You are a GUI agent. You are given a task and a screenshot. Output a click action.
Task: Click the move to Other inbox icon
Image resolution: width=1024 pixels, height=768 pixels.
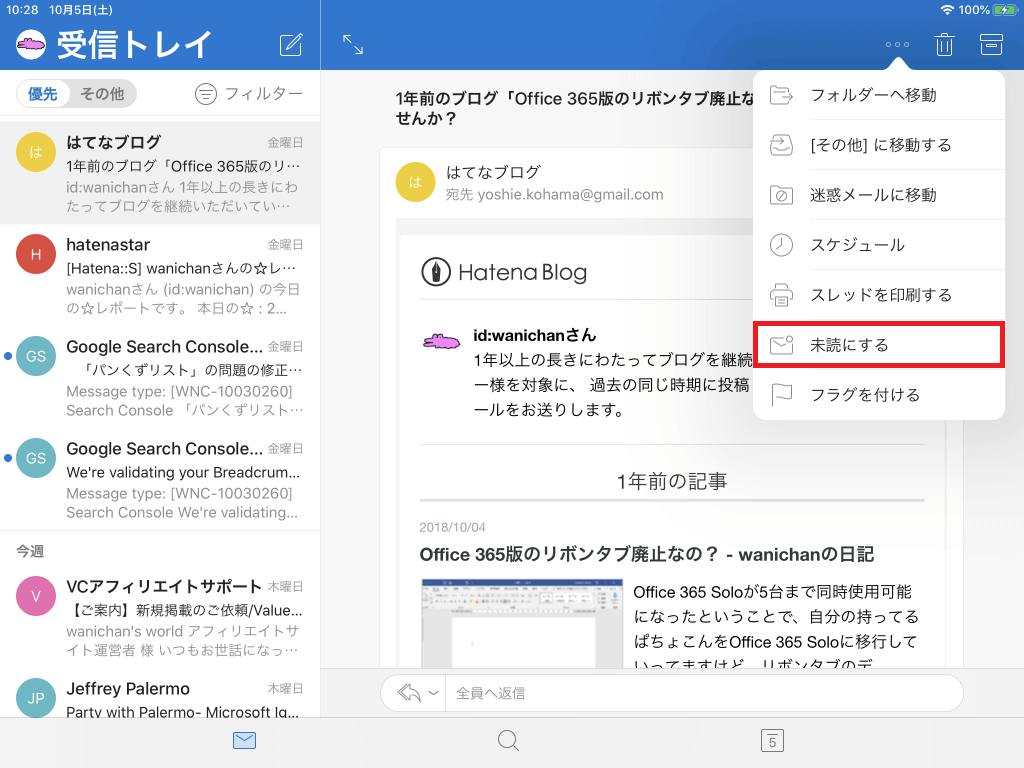(x=781, y=145)
